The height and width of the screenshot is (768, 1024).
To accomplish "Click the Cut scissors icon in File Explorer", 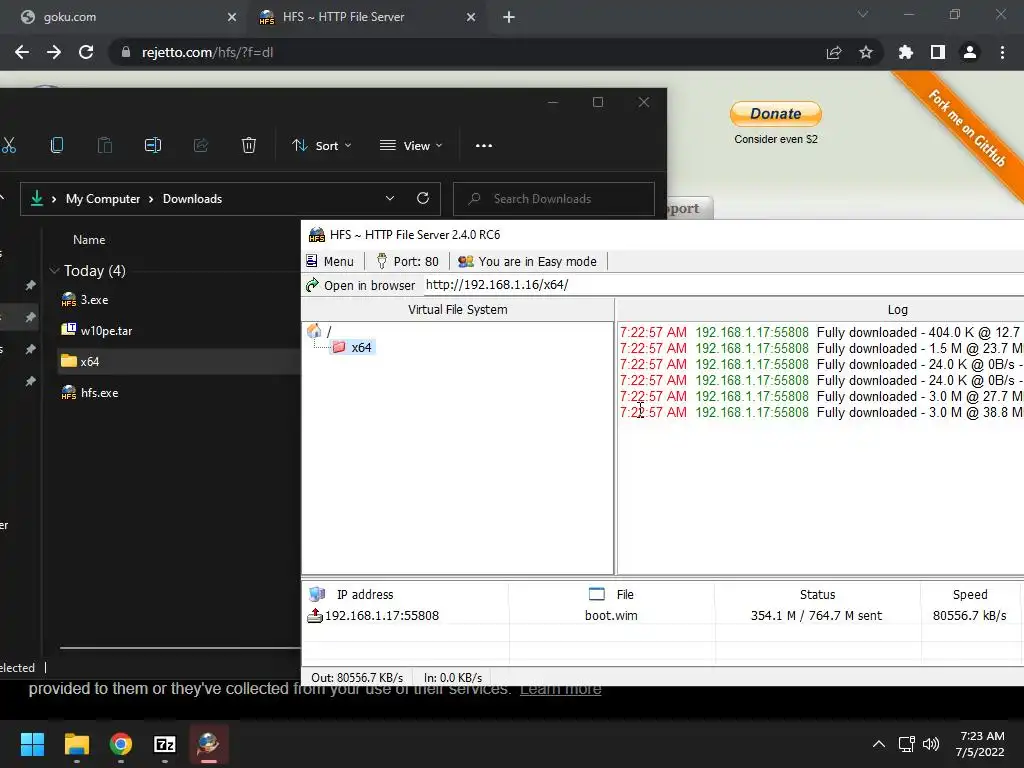I will (8, 145).
